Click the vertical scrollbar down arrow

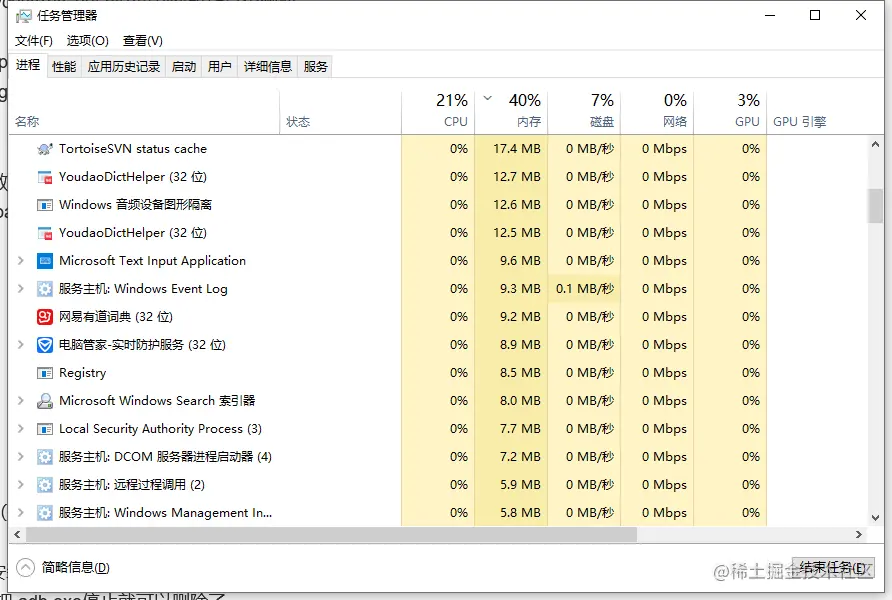point(876,518)
